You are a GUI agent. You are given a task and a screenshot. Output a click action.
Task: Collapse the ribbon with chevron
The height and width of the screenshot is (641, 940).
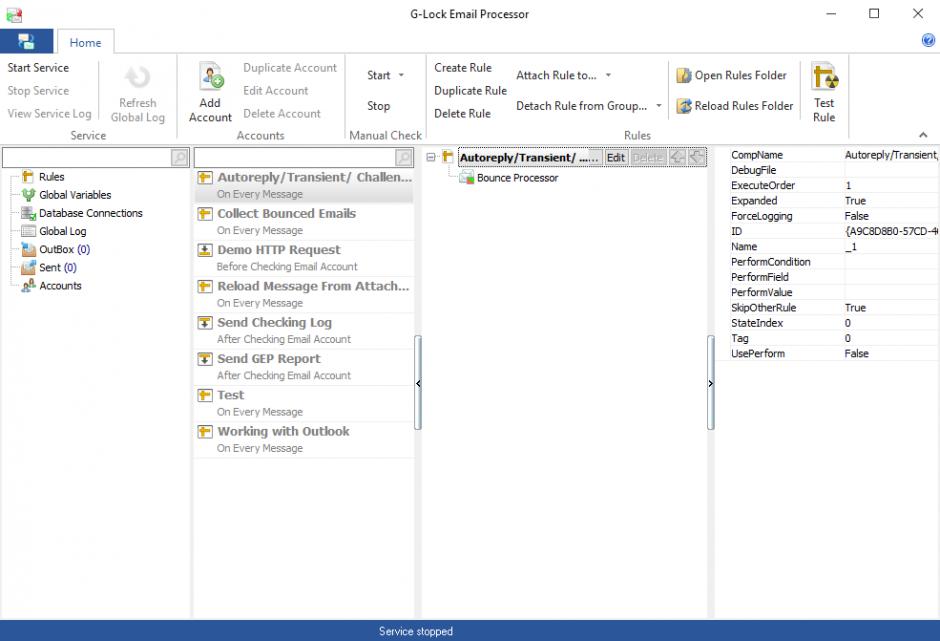[923, 135]
